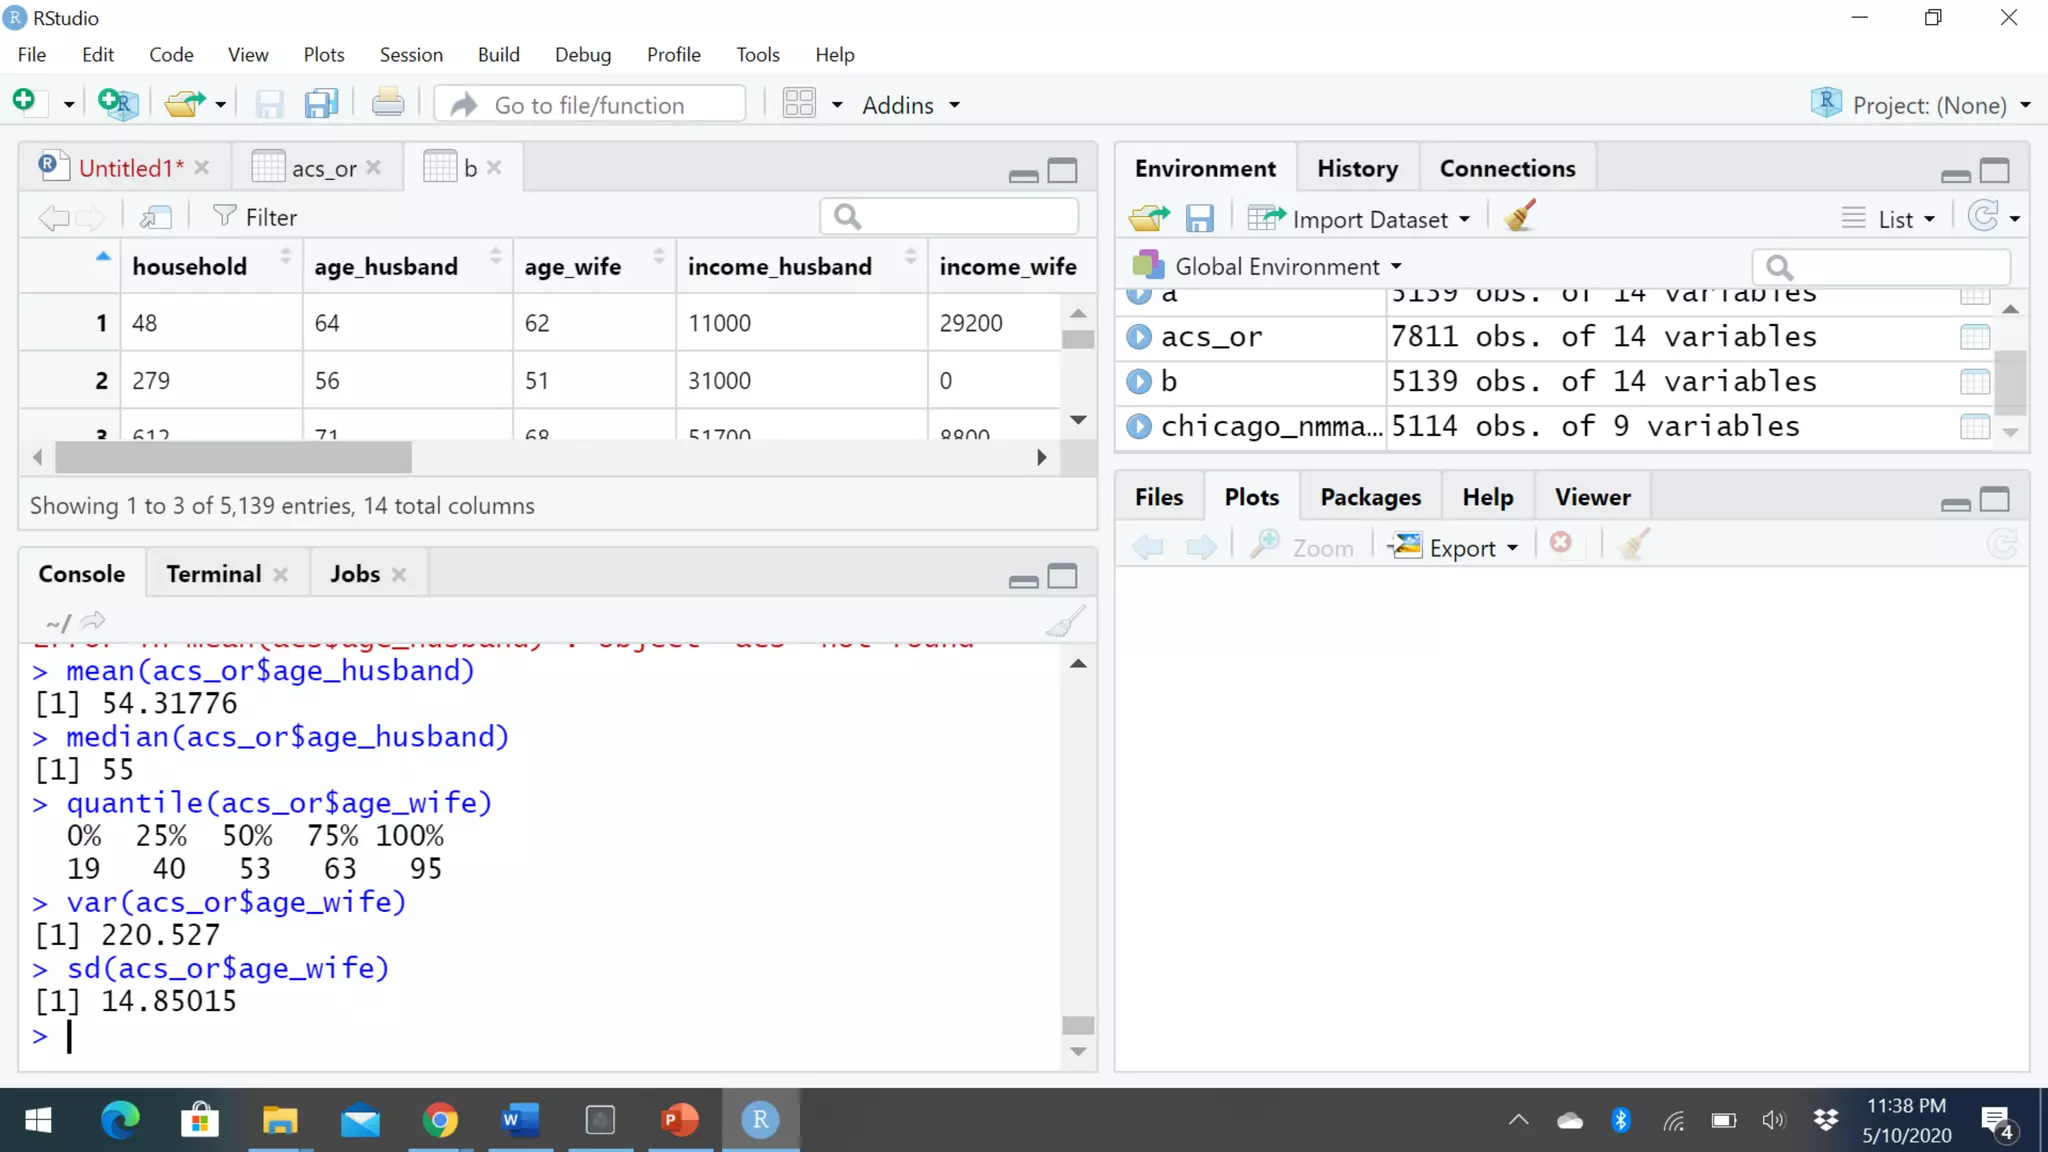The height and width of the screenshot is (1152, 2048).
Task: Click the Zoom plot button
Action: tap(1302, 547)
